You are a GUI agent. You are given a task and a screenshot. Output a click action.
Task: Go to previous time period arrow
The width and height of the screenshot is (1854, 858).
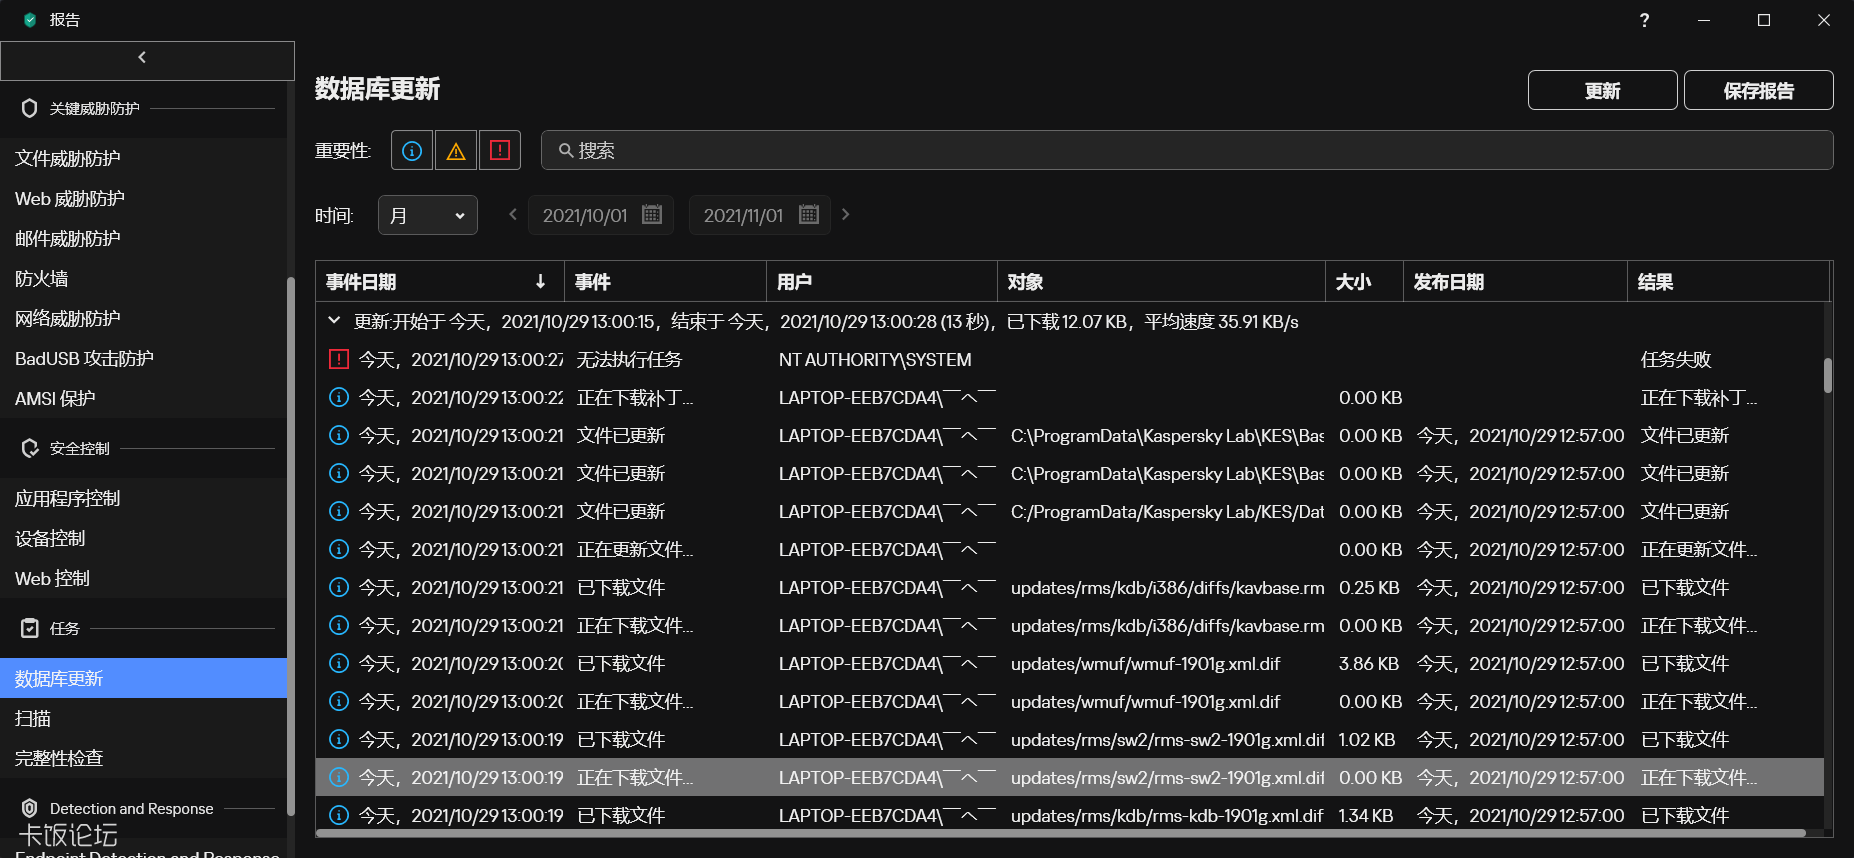pyautogui.click(x=513, y=214)
